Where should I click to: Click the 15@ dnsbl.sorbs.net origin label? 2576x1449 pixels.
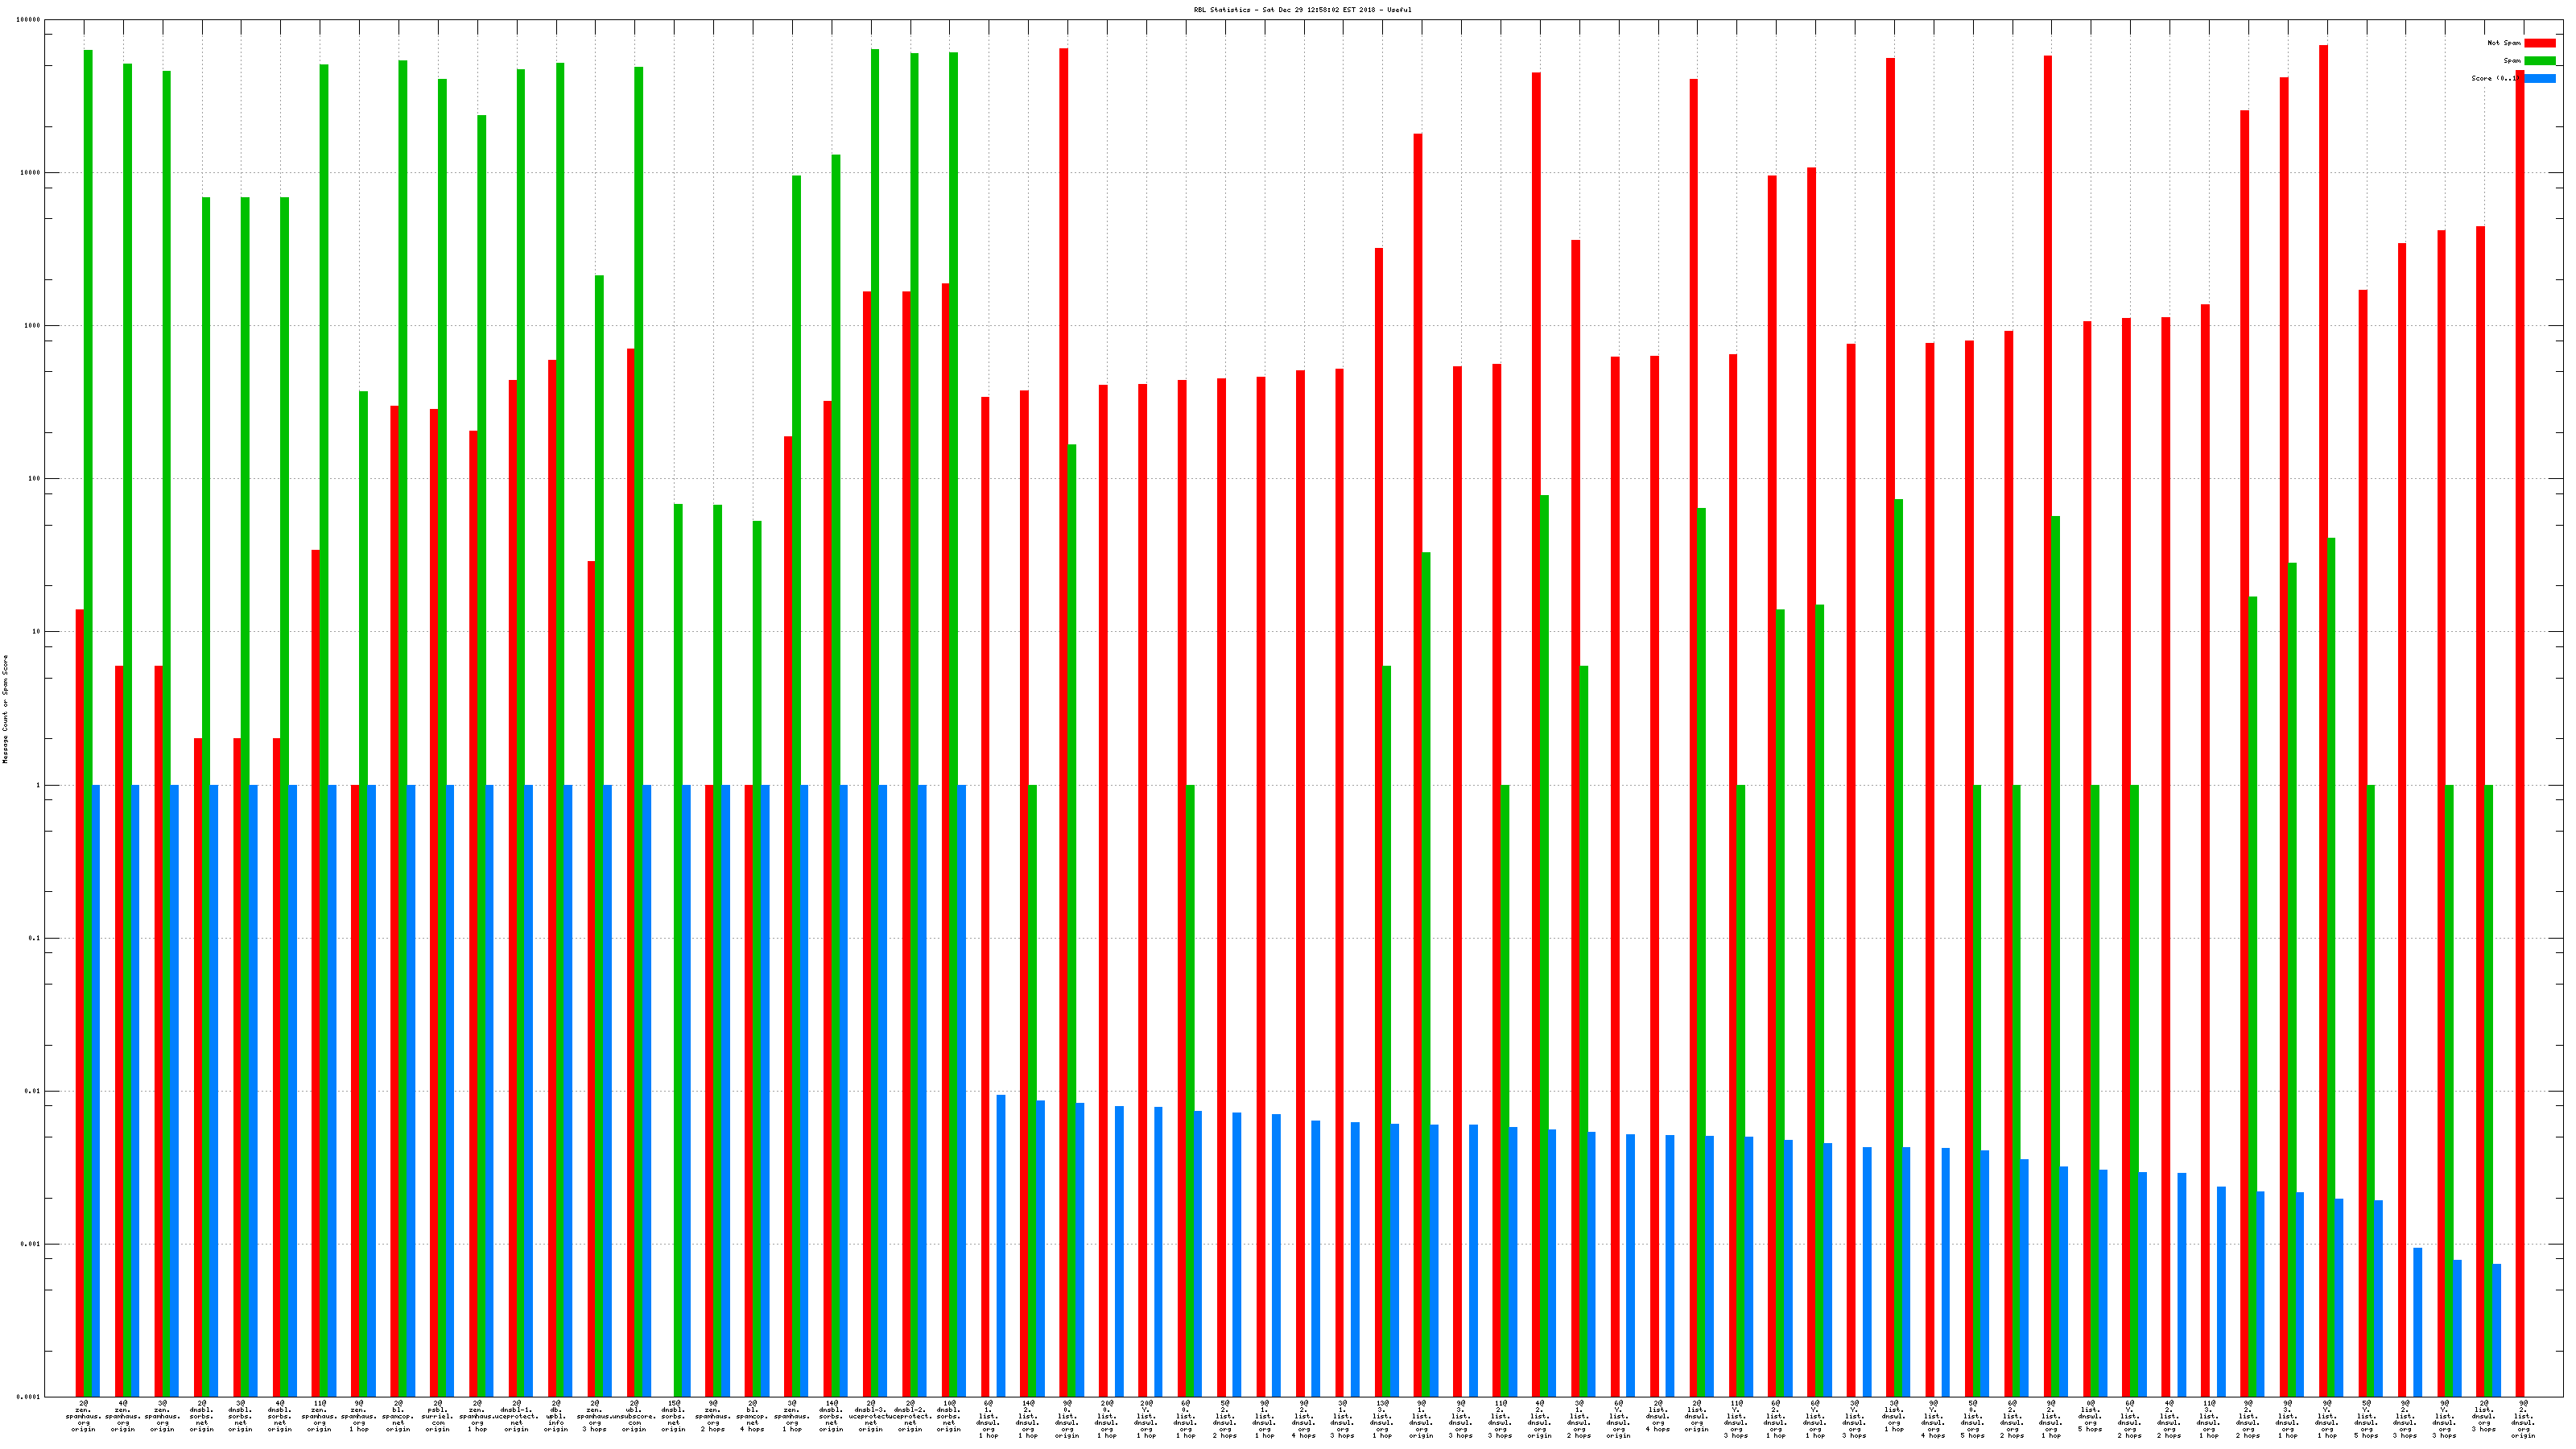[x=674, y=1416]
